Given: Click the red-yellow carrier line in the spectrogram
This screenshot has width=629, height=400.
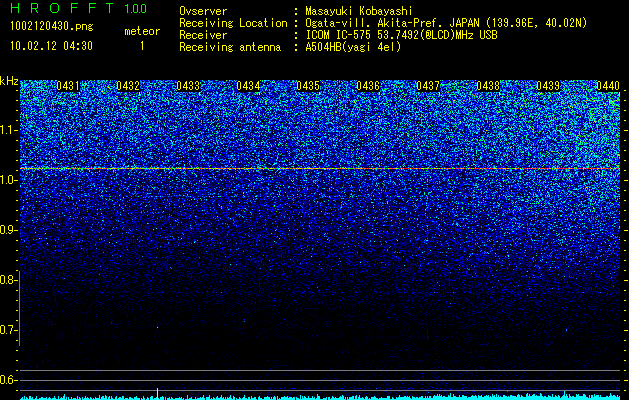Looking at the screenshot, I should tap(320, 169).
